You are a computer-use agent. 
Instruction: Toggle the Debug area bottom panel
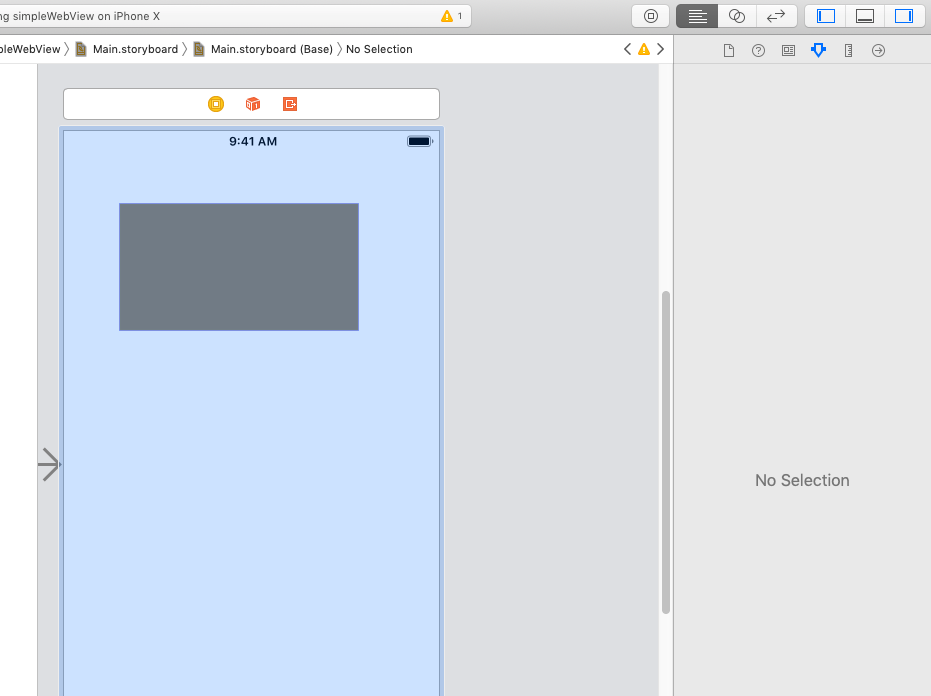(865, 16)
